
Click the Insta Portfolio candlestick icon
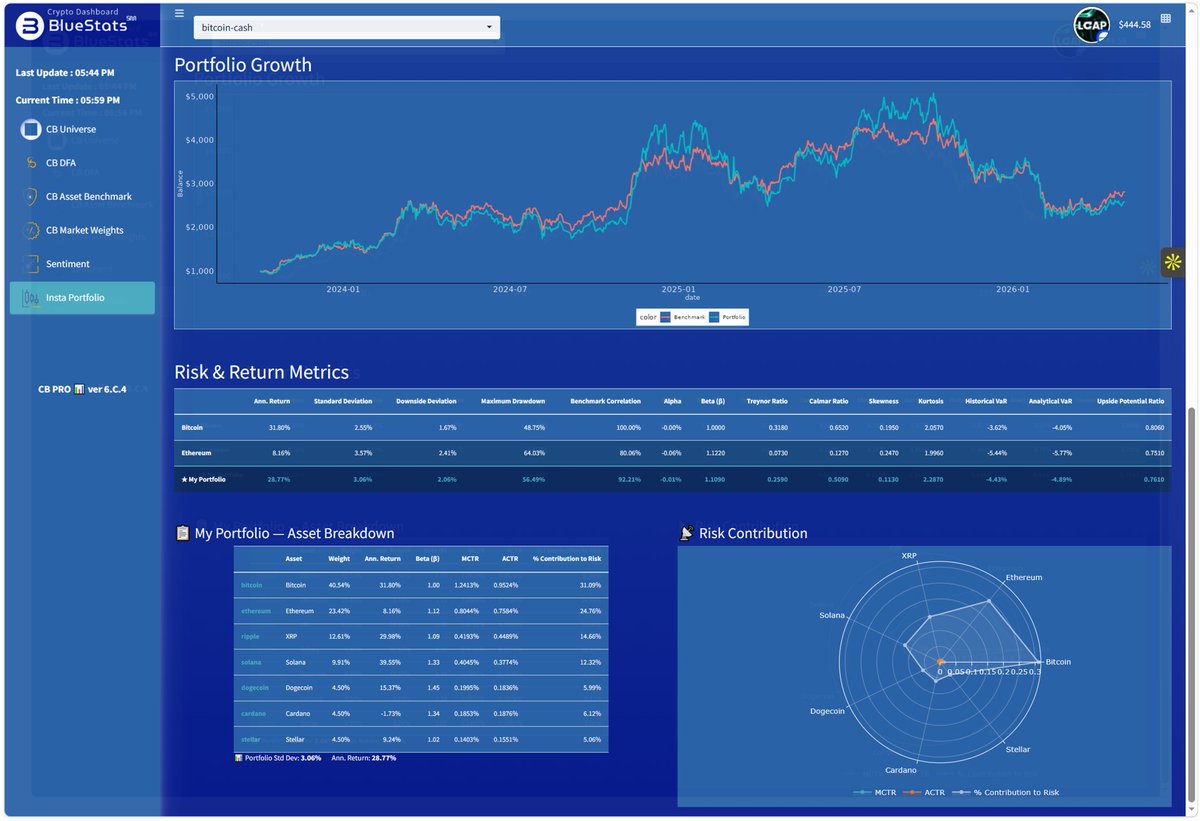pos(31,298)
